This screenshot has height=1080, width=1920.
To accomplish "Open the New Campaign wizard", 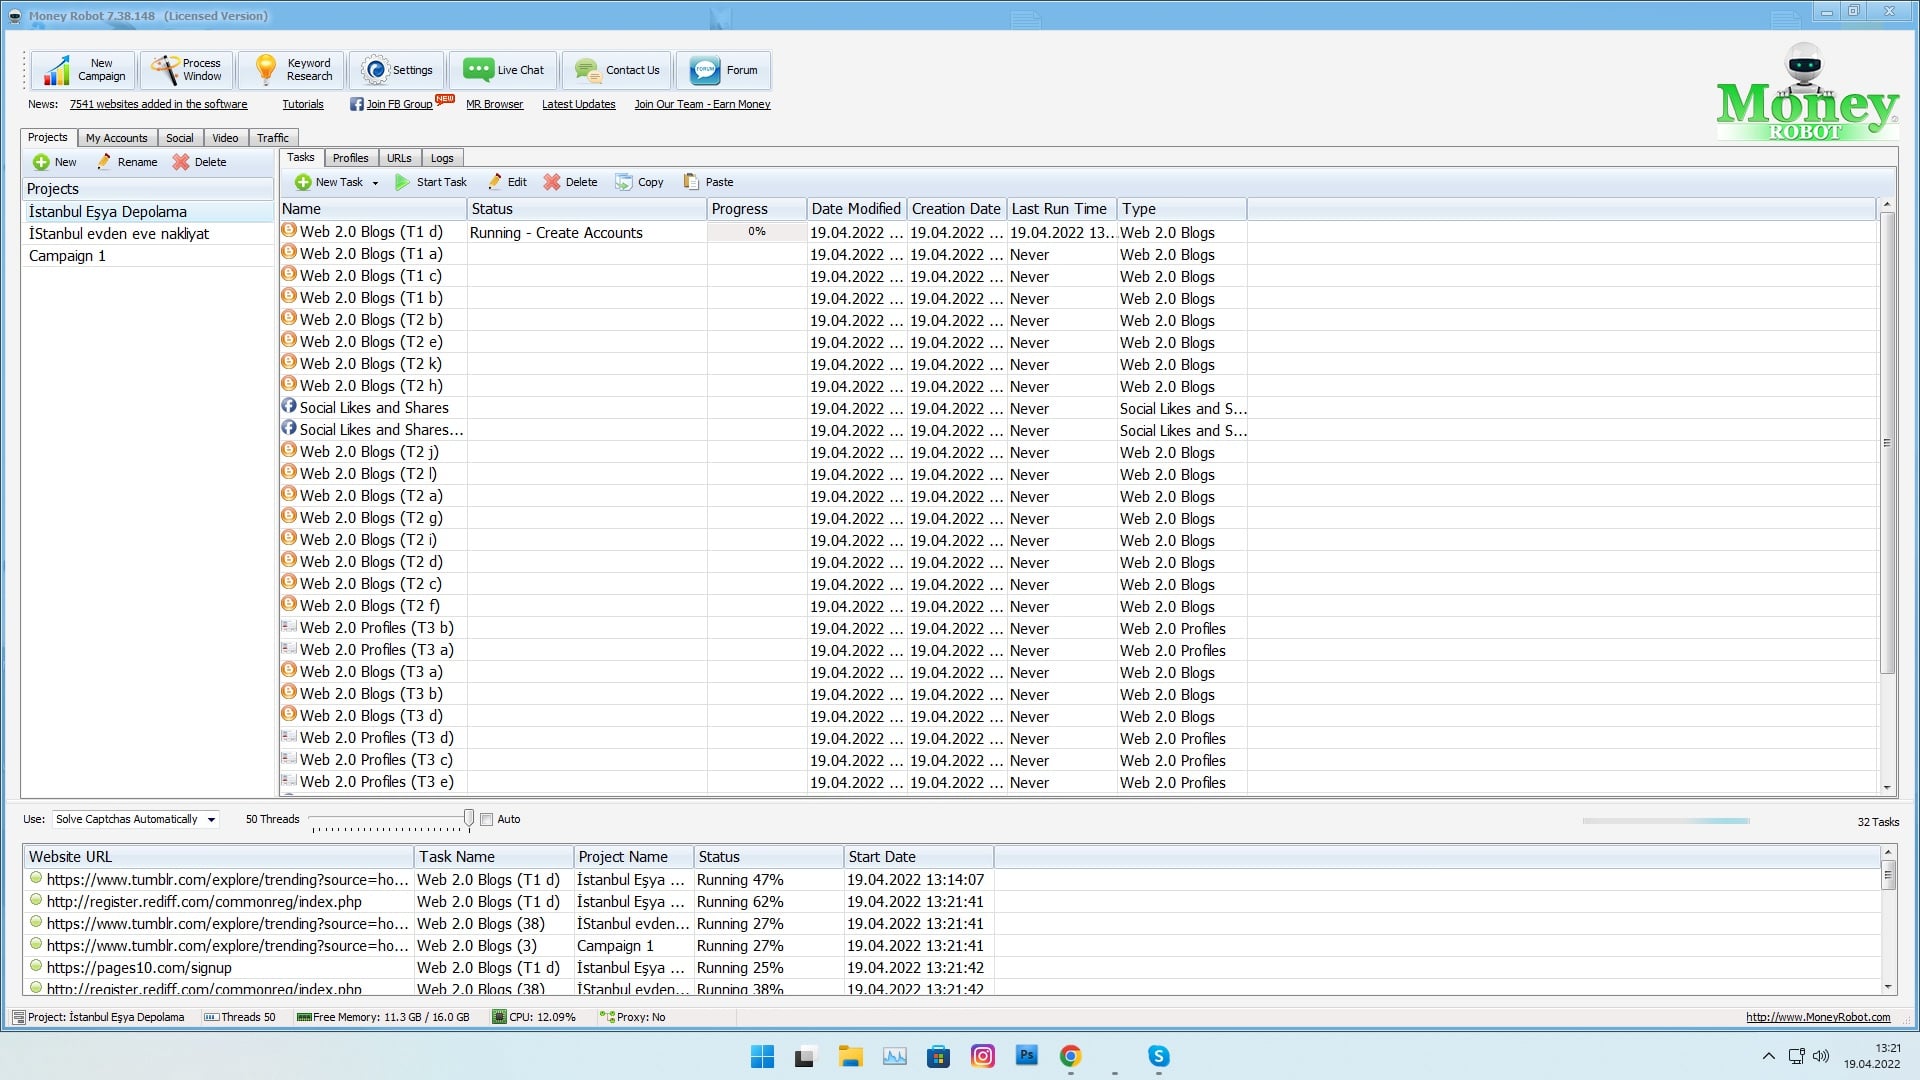I will (x=83, y=70).
